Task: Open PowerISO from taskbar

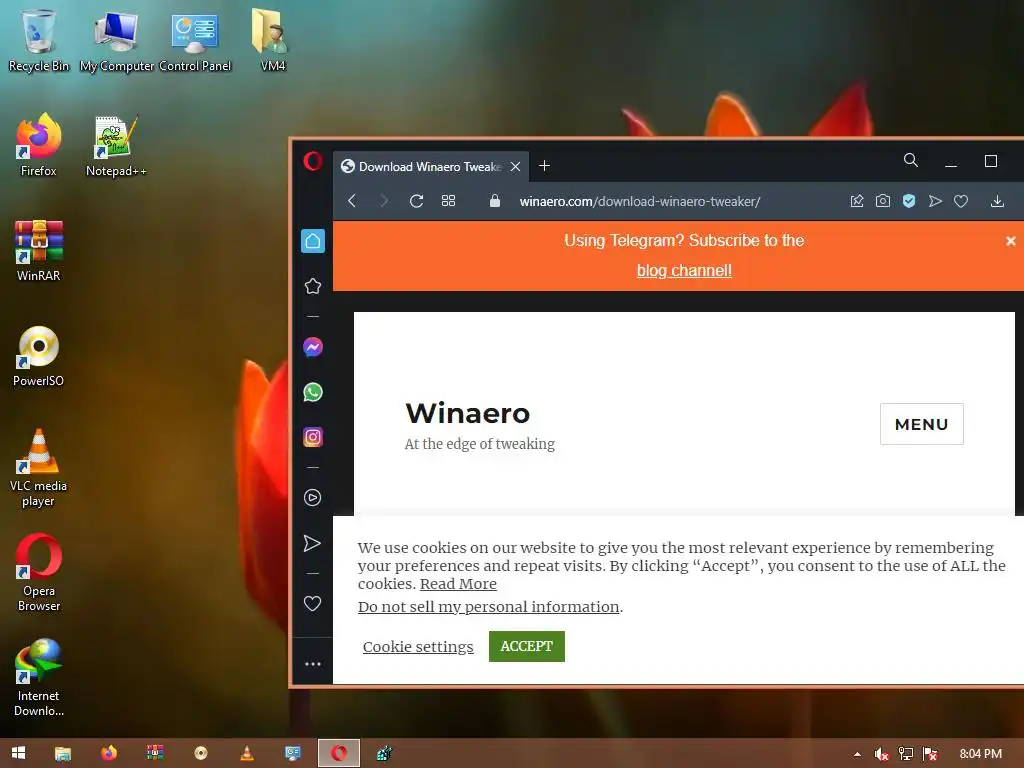Action: coord(200,753)
